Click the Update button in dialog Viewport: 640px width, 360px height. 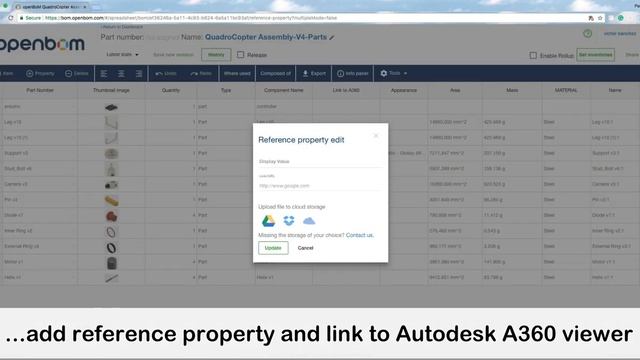point(273,248)
